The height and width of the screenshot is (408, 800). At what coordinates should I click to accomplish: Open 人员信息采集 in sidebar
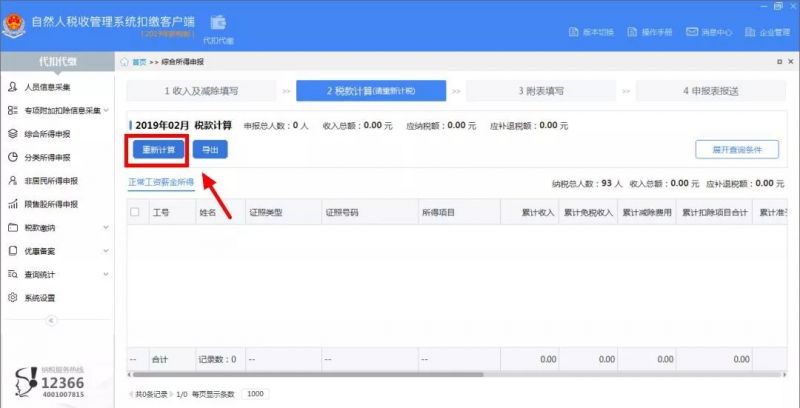coord(47,87)
